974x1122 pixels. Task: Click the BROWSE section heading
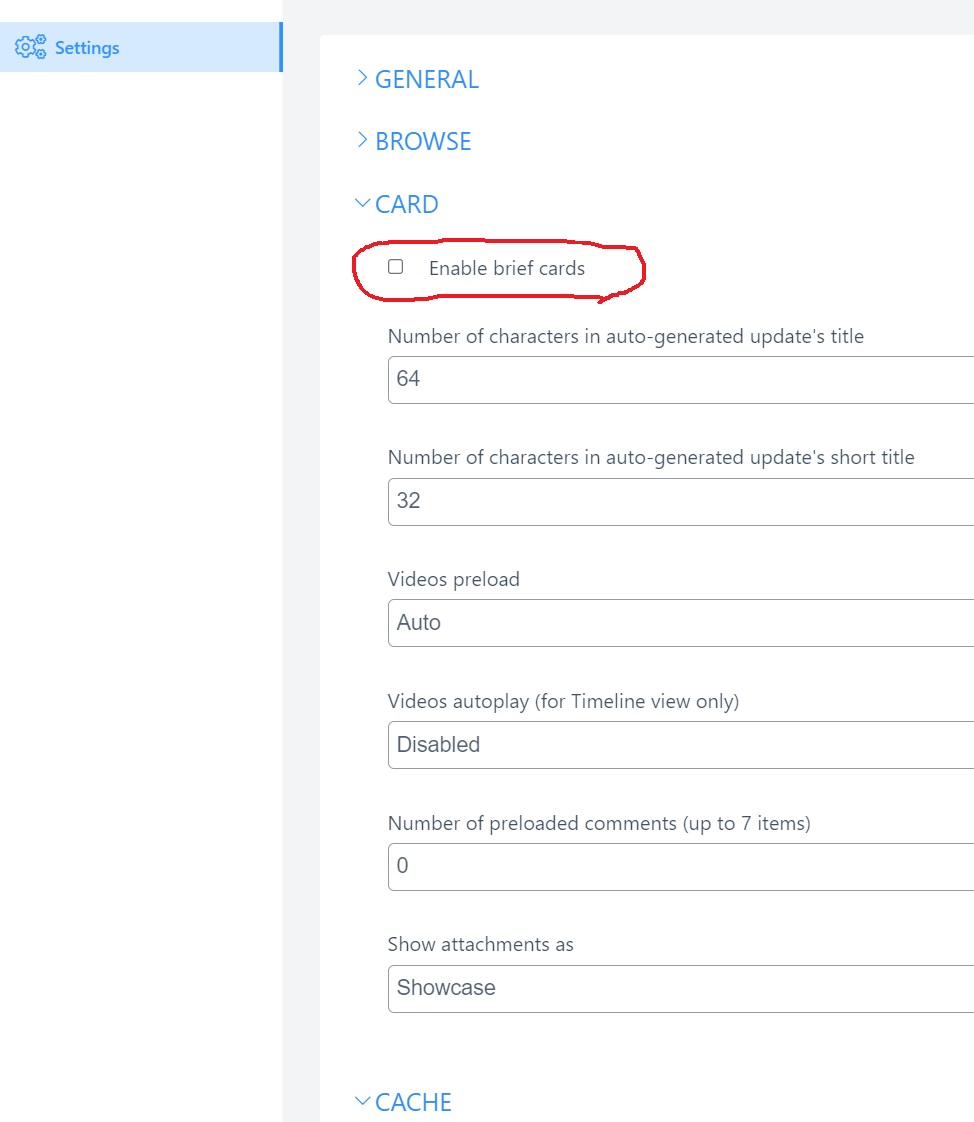pos(423,142)
